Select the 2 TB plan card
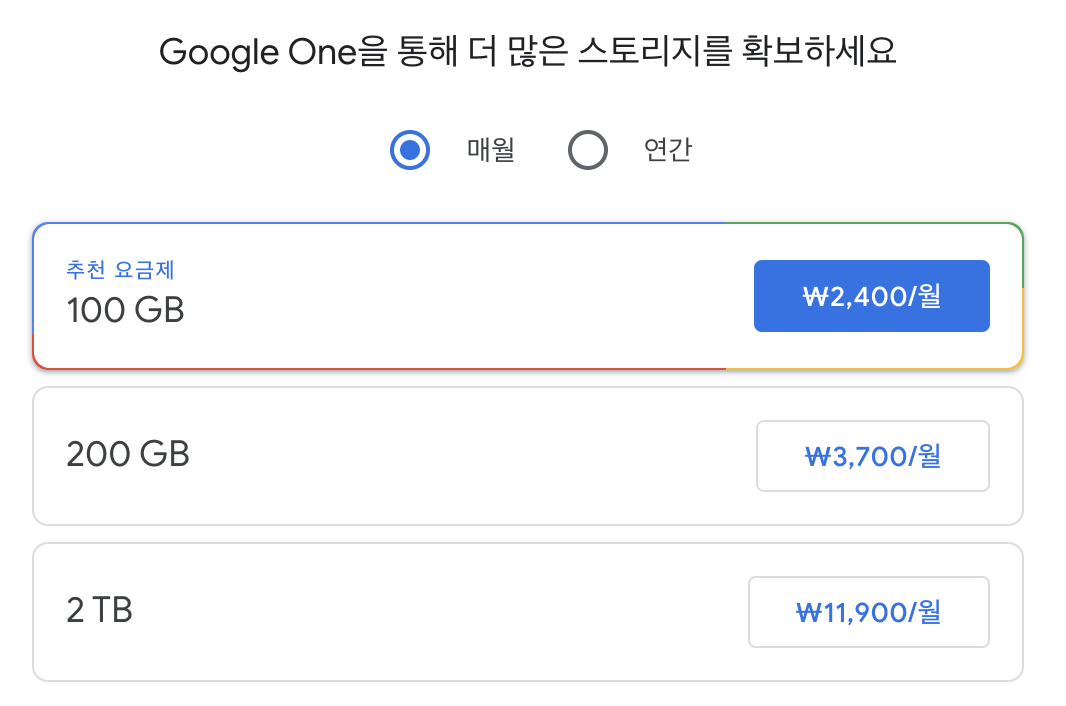The width and height of the screenshot is (1066, 706). (x=528, y=612)
